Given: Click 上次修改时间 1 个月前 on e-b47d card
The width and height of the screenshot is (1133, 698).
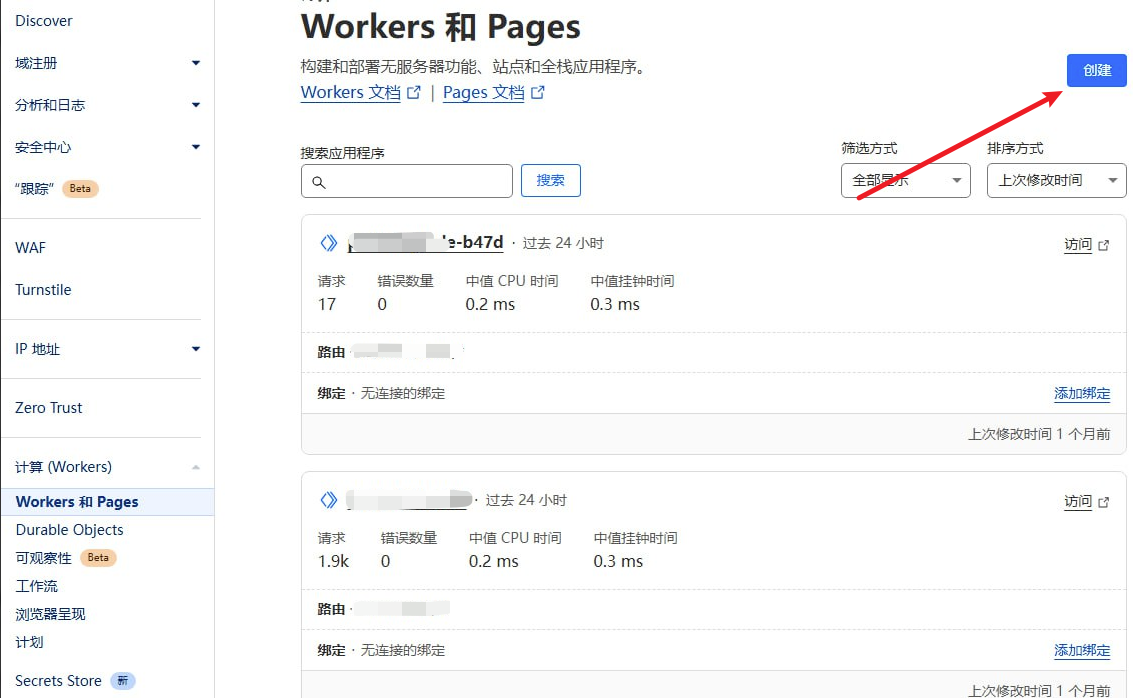Looking at the screenshot, I should click(x=1039, y=434).
